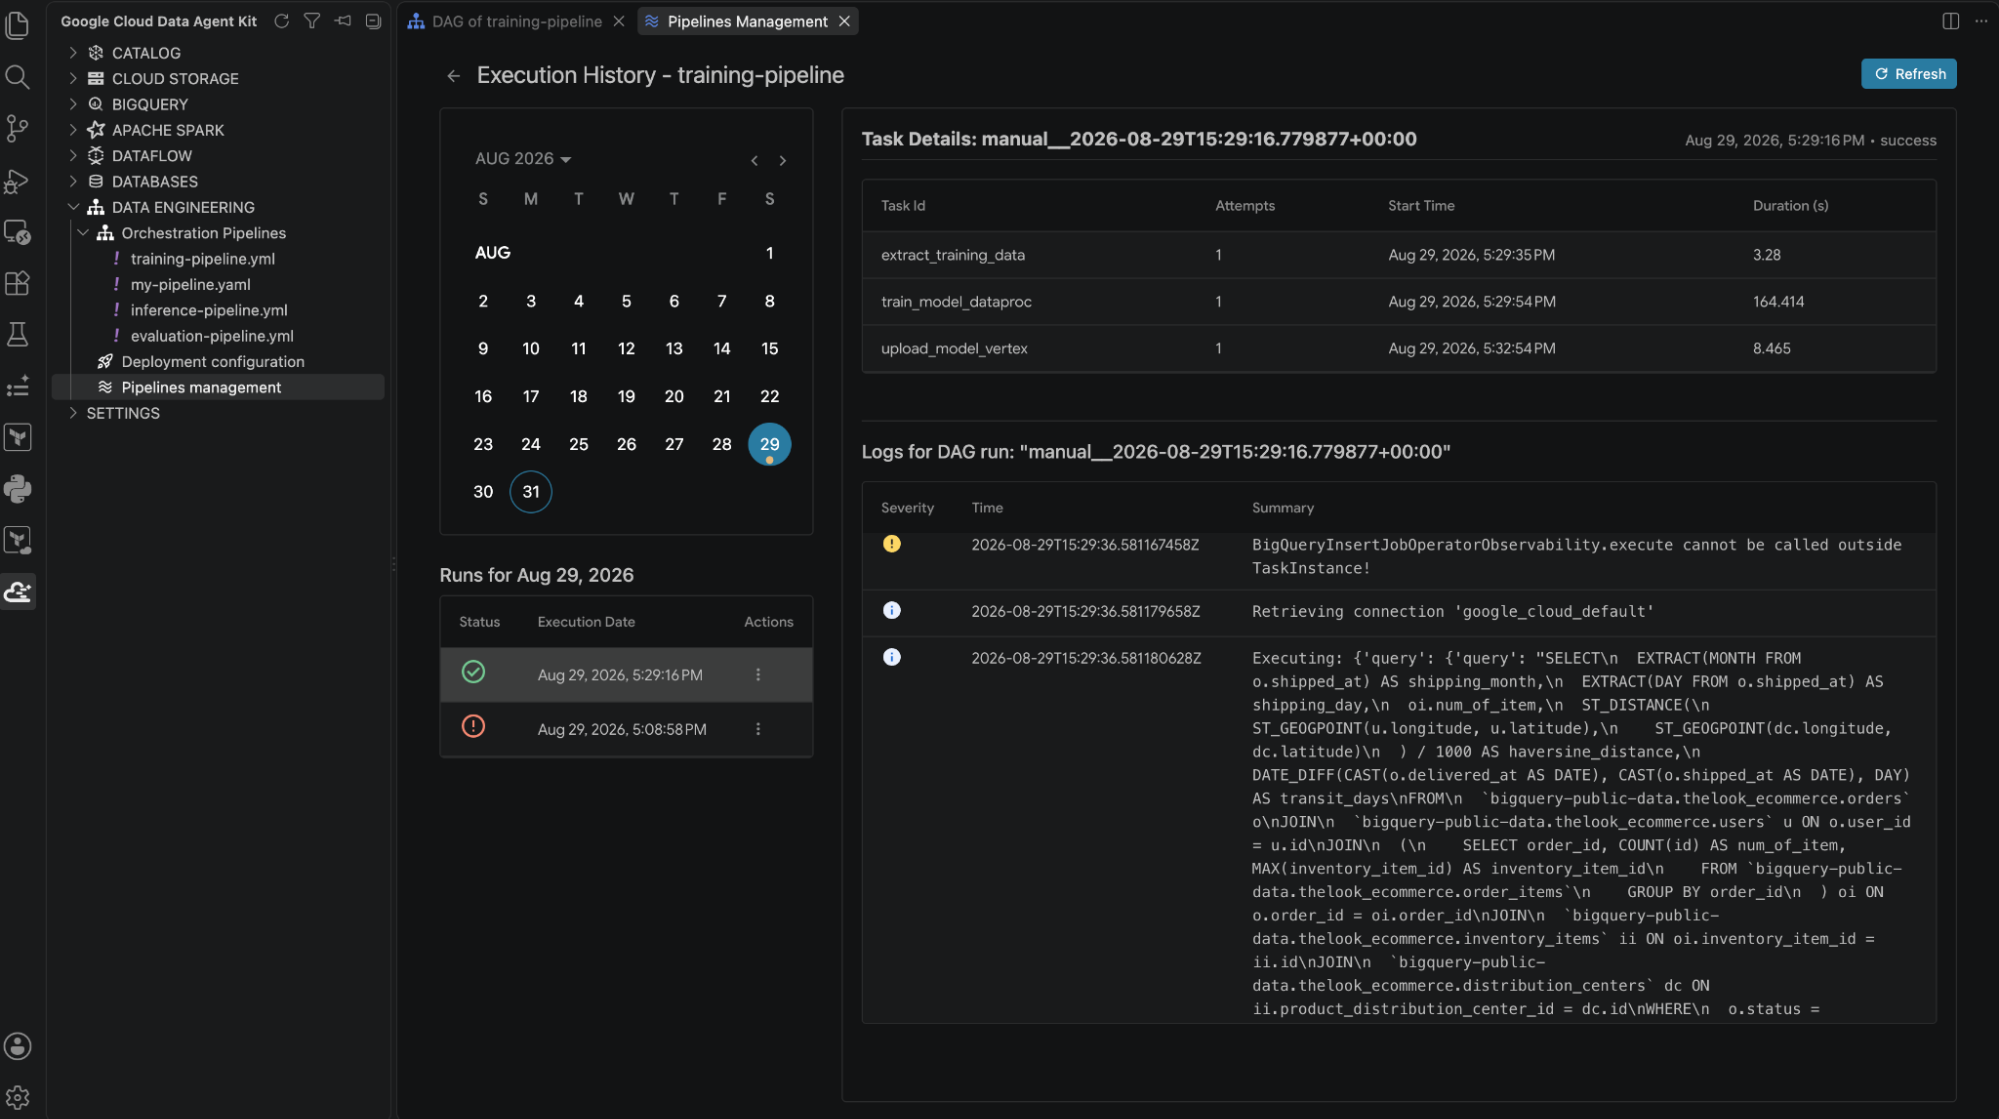Switch to Pipelines Management tab
1999x1119 pixels.
(747, 21)
